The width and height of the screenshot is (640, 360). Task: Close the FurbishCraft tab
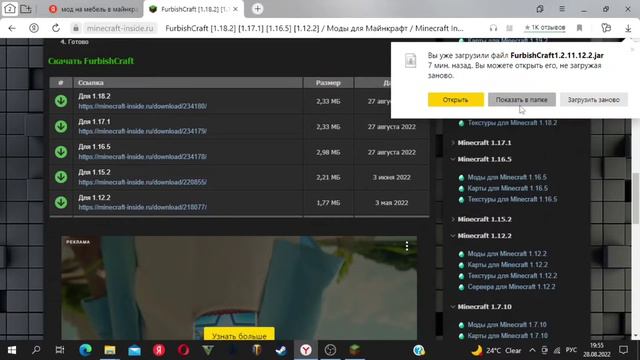coord(235,9)
